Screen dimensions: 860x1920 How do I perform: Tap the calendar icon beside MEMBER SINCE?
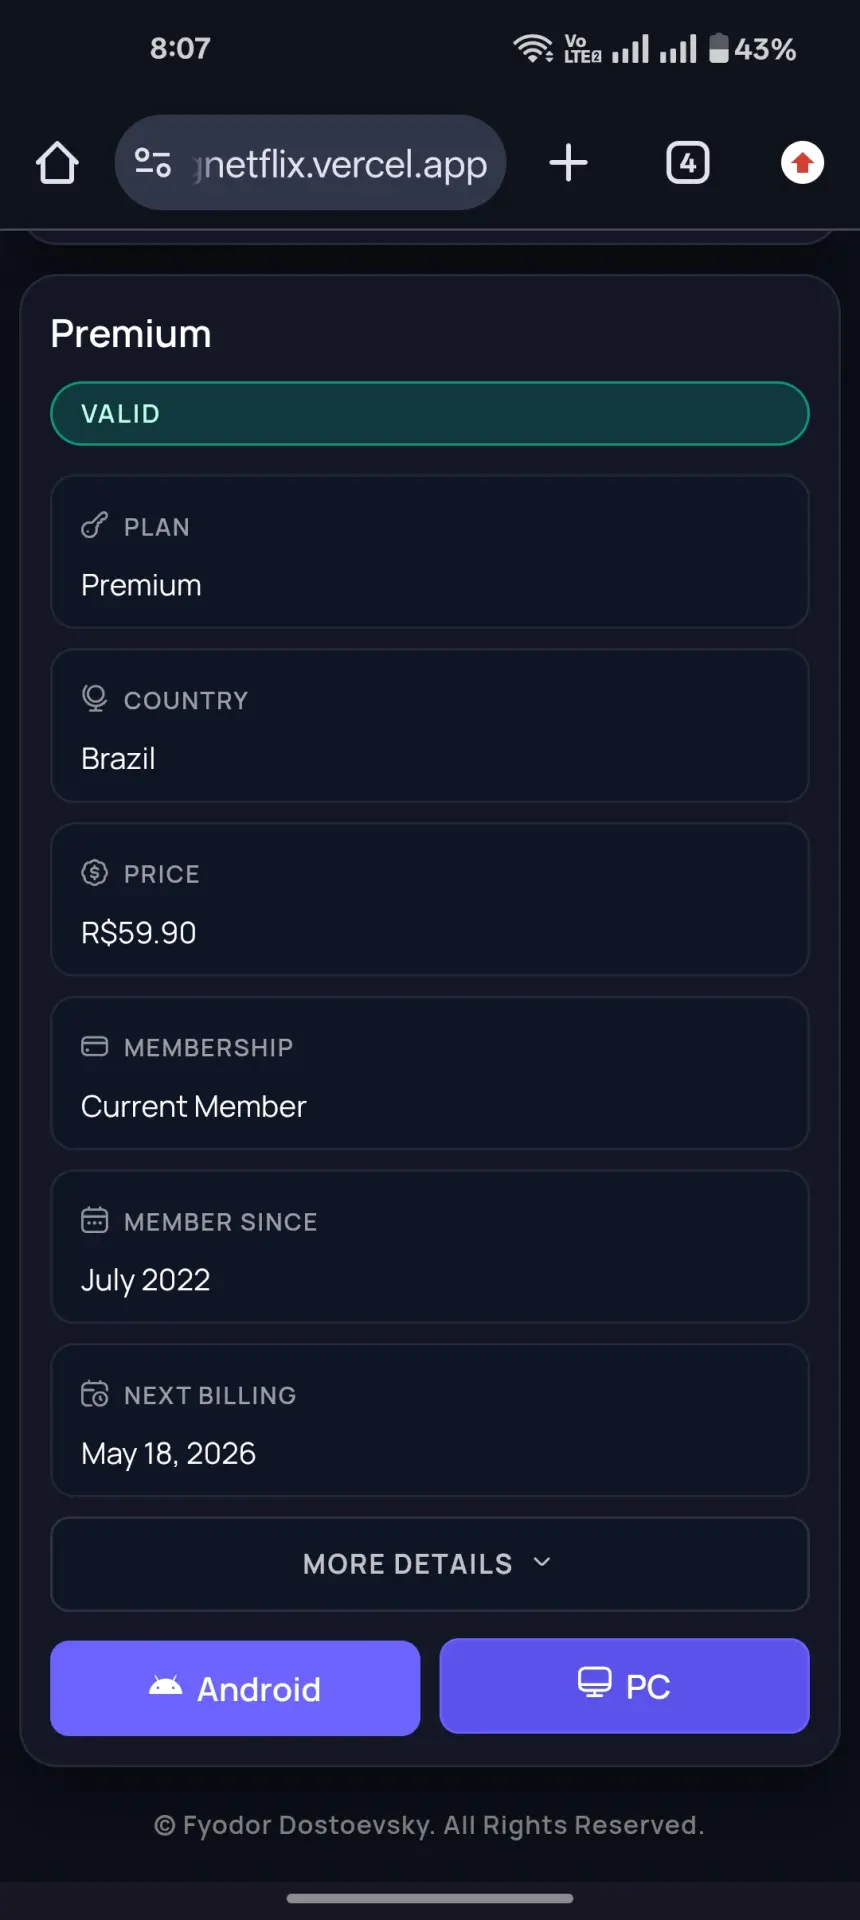point(94,1220)
